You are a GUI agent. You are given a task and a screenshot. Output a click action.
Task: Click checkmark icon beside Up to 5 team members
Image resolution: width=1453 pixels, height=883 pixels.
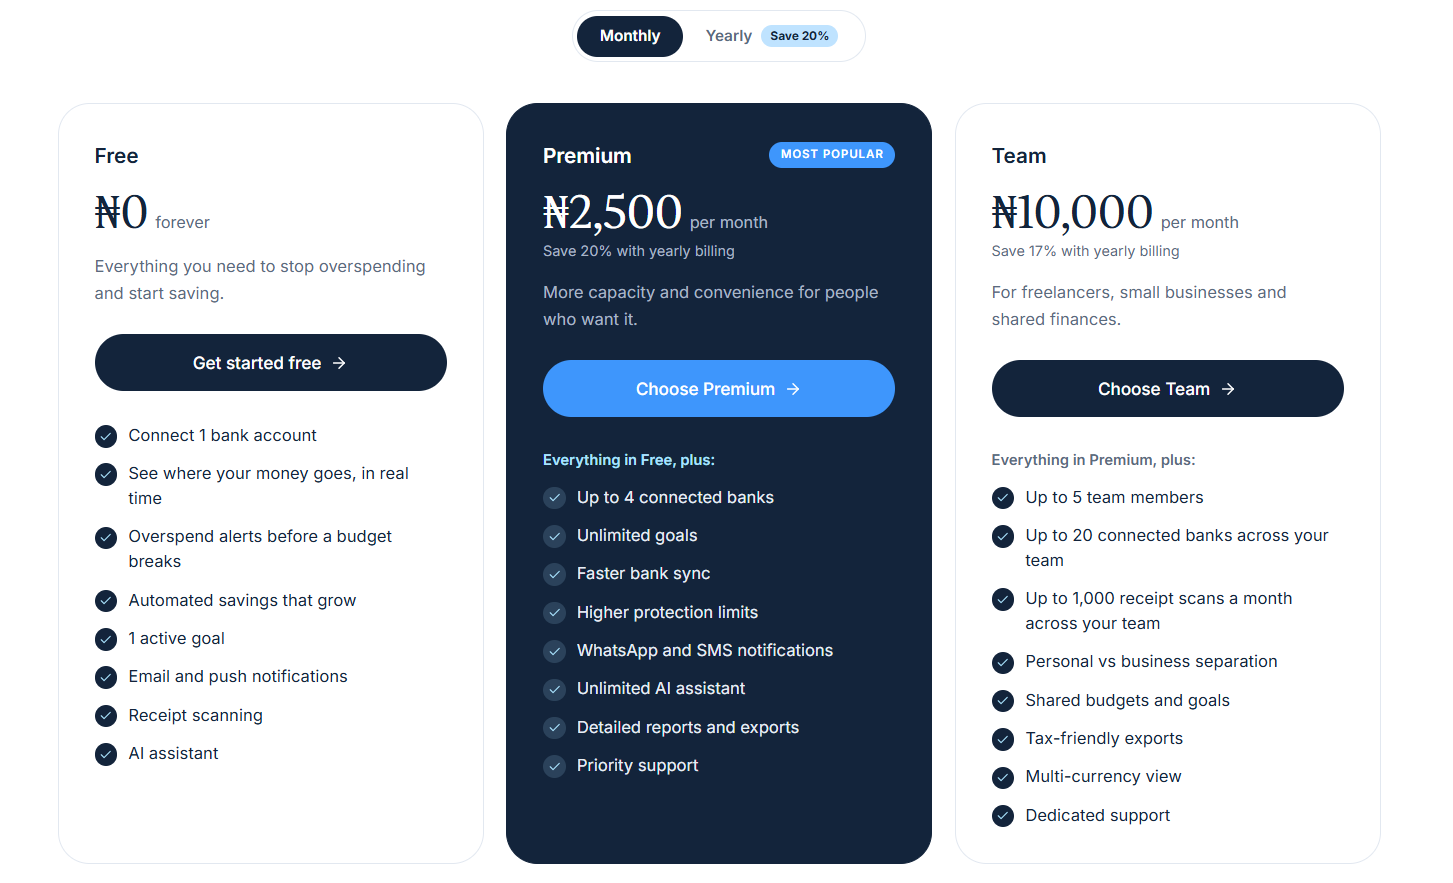pyautogui.click(x=1003, y=498)
